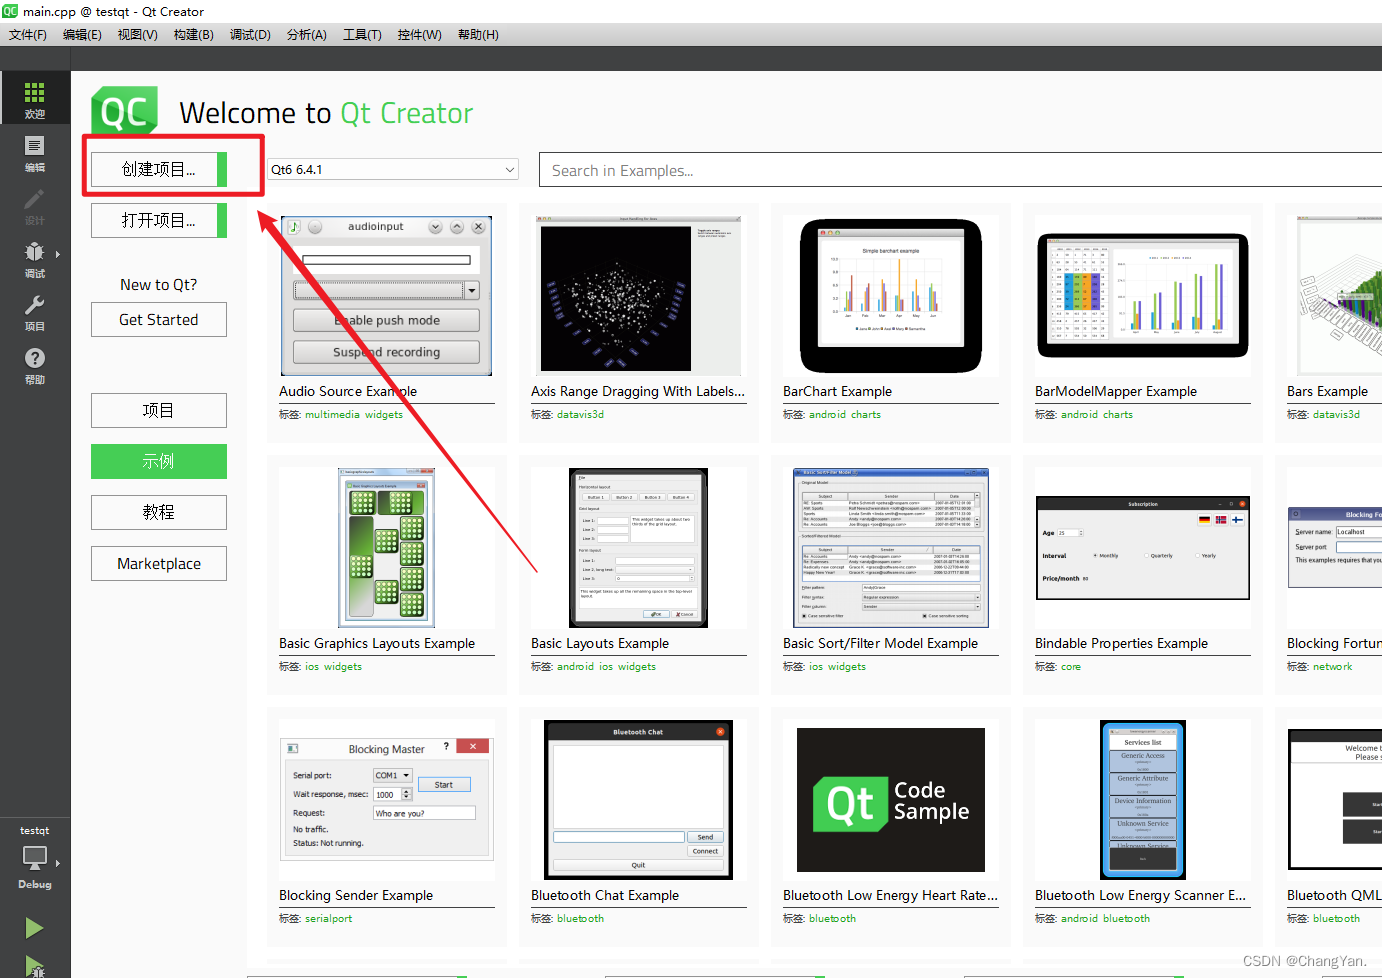Image resolution: width=1382 pixels, height=978 pixels.
Task: Open Axis Range Dragging With Labels thumbnail
Action: point(638,296)
